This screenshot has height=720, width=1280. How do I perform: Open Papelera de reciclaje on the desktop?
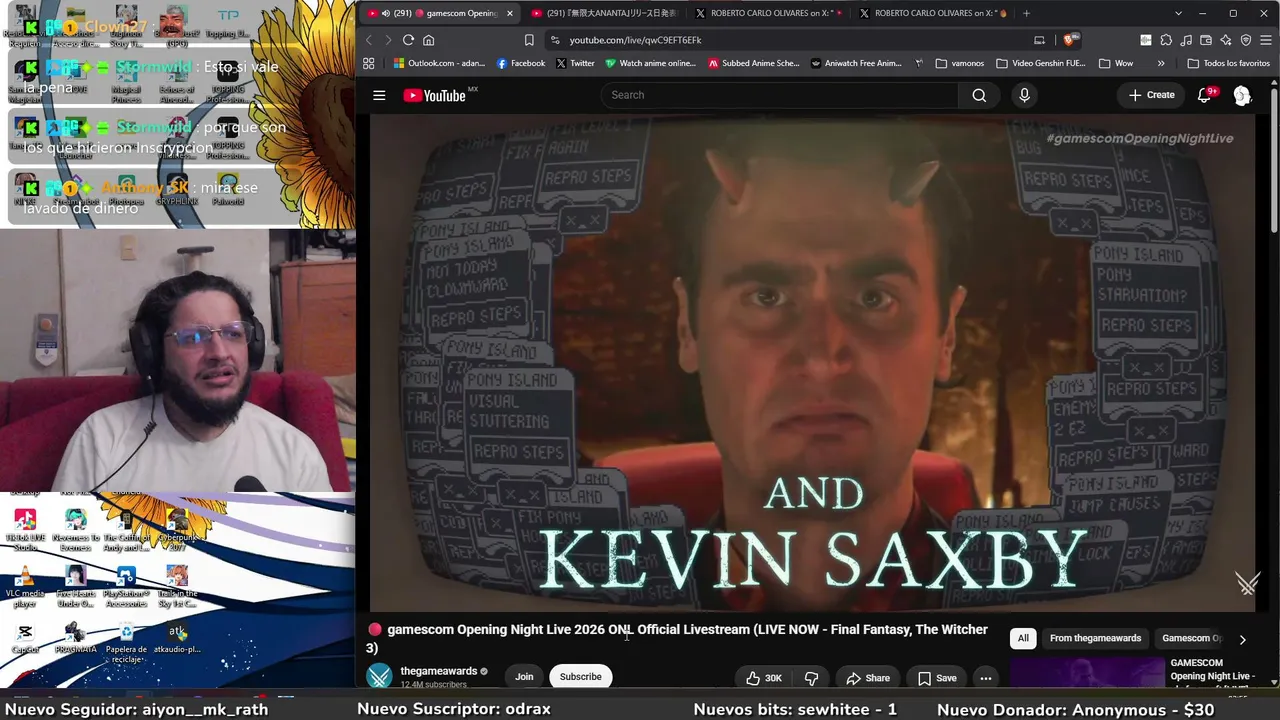coord(126,640)
